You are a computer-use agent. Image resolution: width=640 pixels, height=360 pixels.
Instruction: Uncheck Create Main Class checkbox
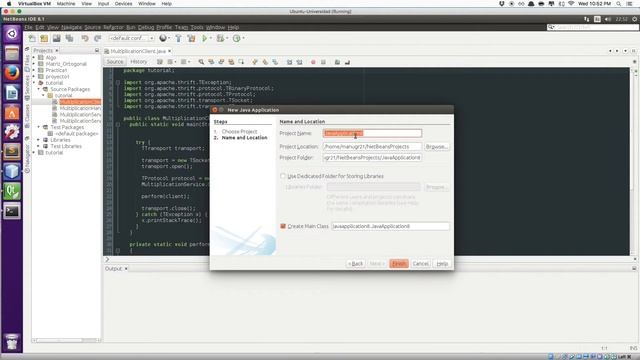(x=283, y=226)
